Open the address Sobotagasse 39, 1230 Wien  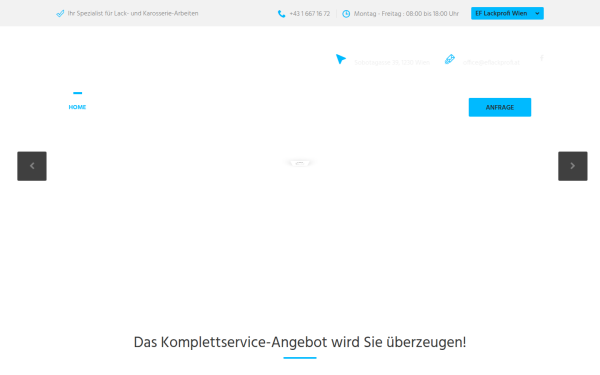pyautogui.click(x=392, y=62)
